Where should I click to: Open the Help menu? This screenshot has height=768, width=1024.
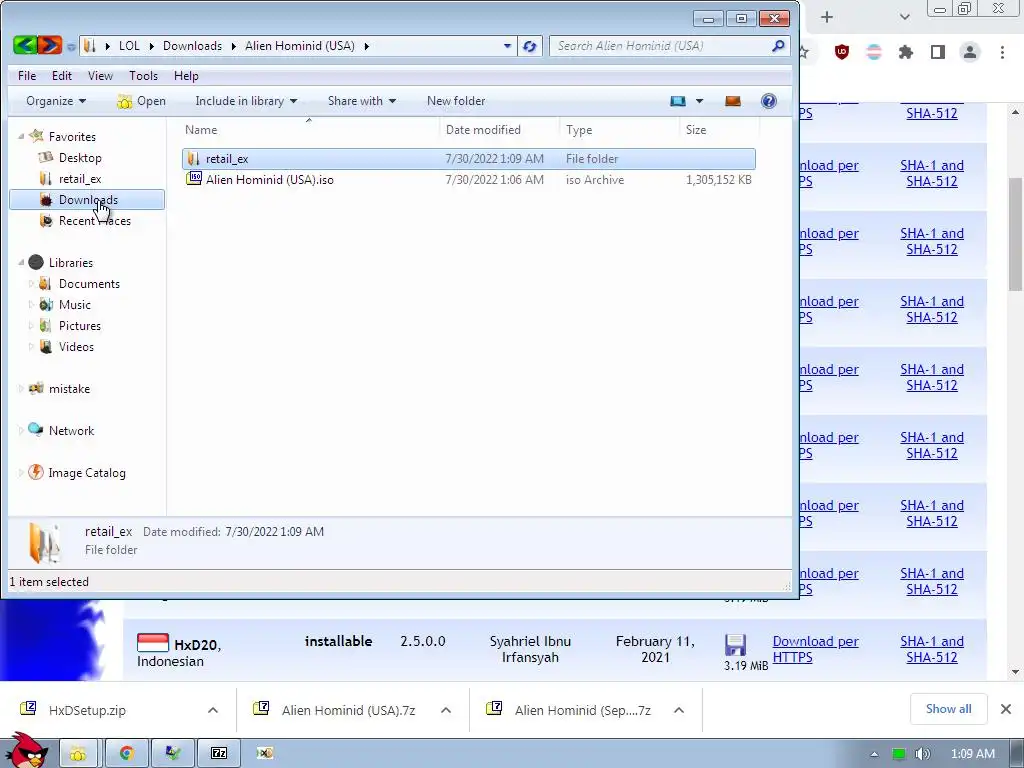(186, 76)
